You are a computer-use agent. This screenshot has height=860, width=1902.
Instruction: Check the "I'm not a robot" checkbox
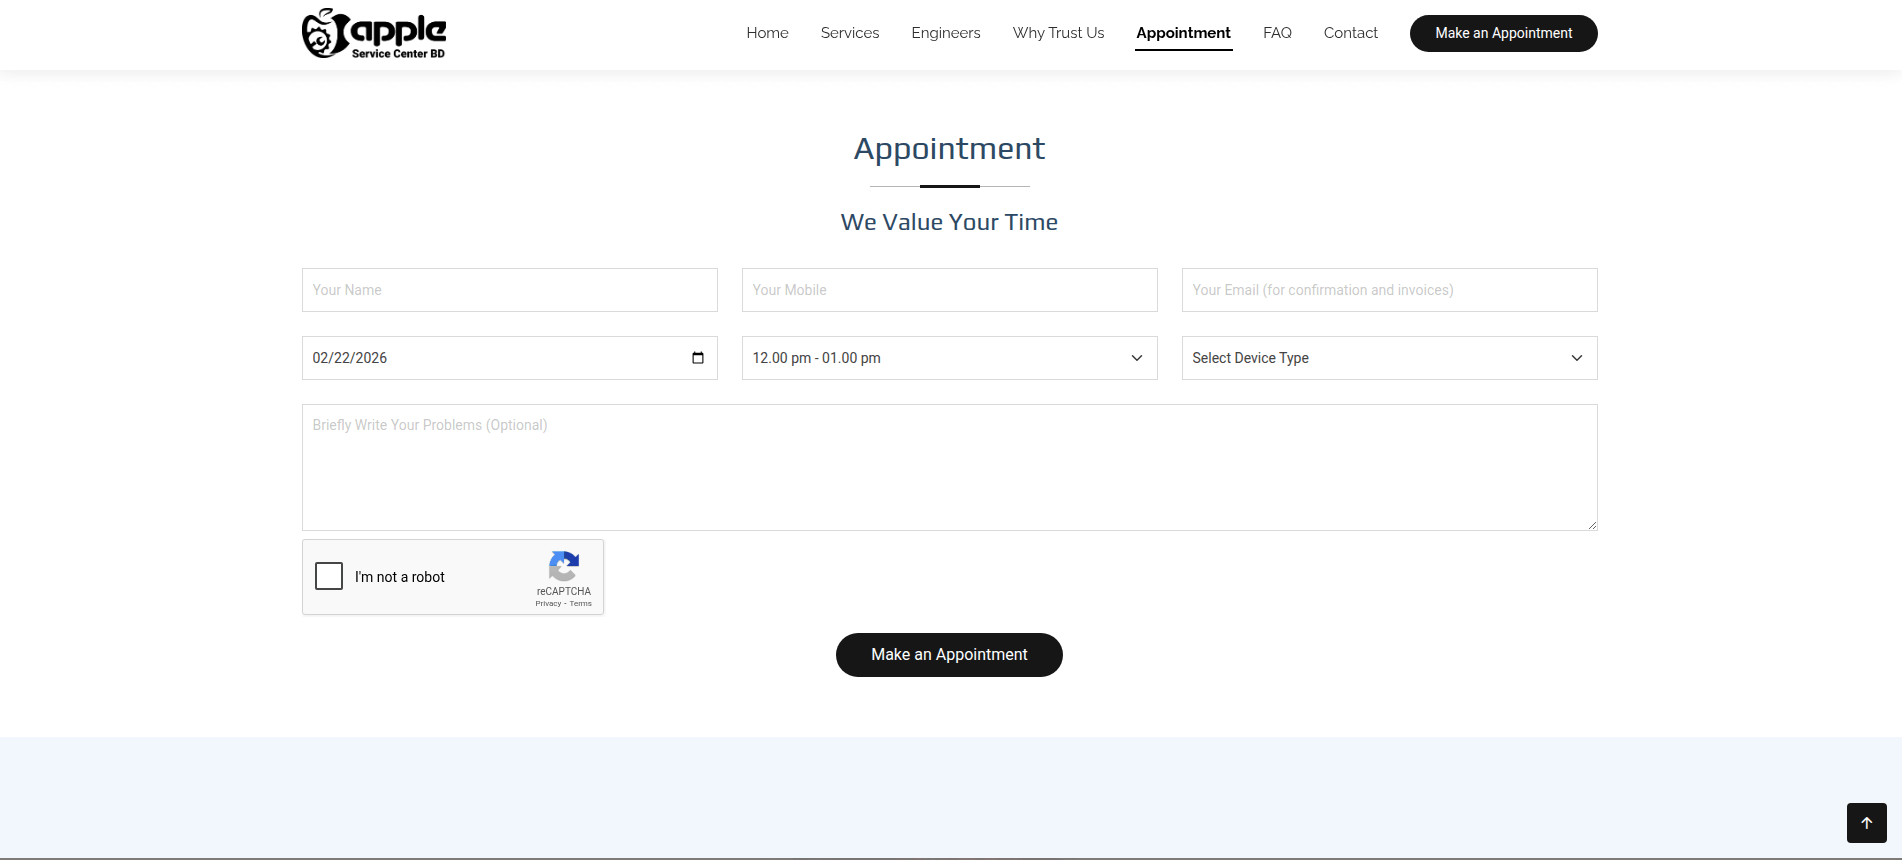329,576
